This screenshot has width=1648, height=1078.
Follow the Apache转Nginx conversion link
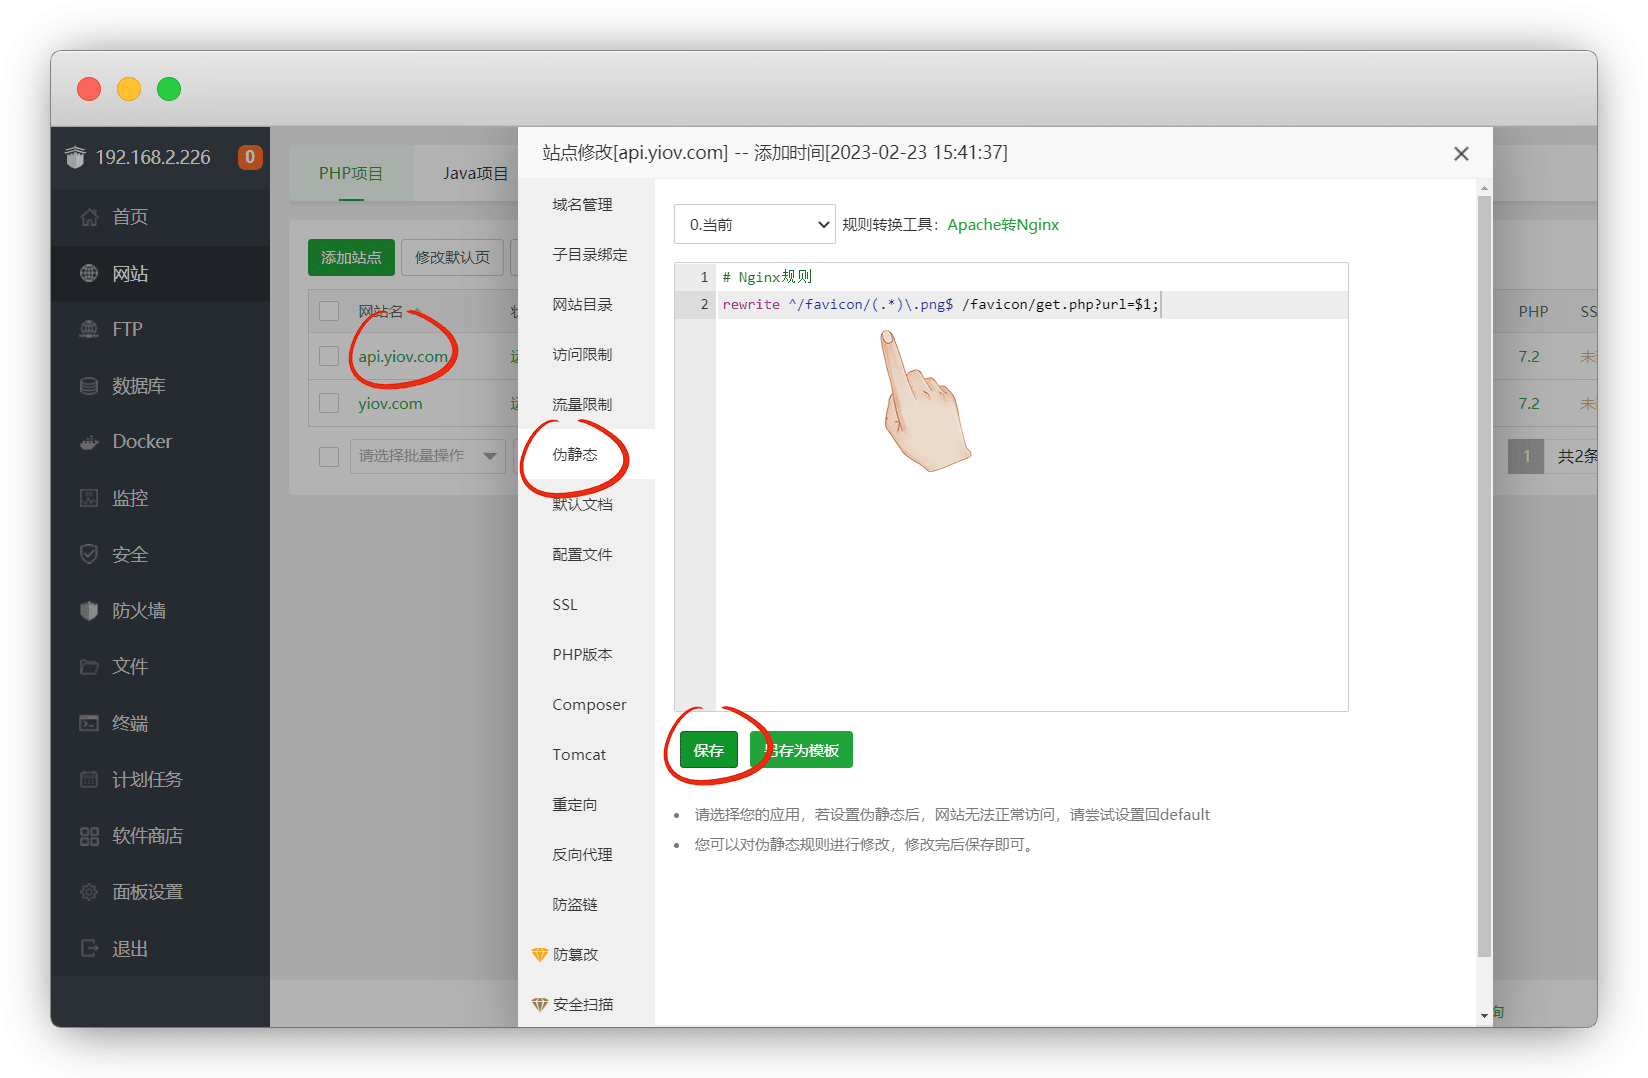1002,225
